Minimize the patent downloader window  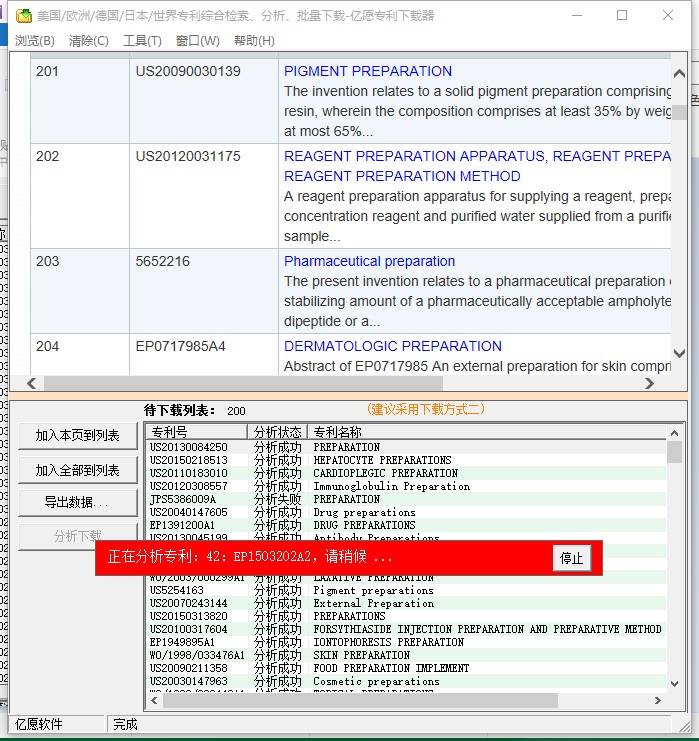[577, 16]
